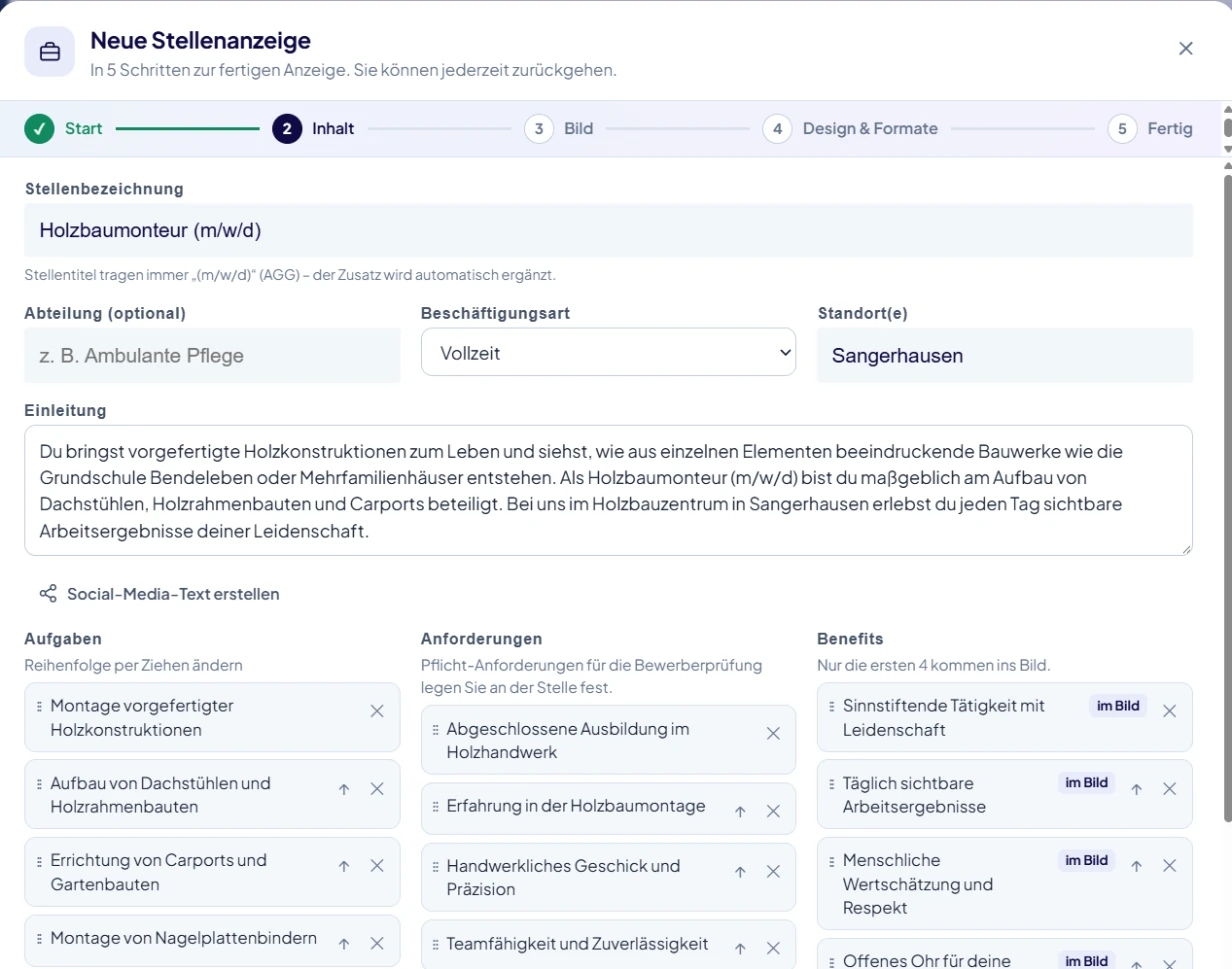Click the text Erfahrung in der Holzbaumontage
This screenshot has height=969, width=1232.
coord(576,806)
